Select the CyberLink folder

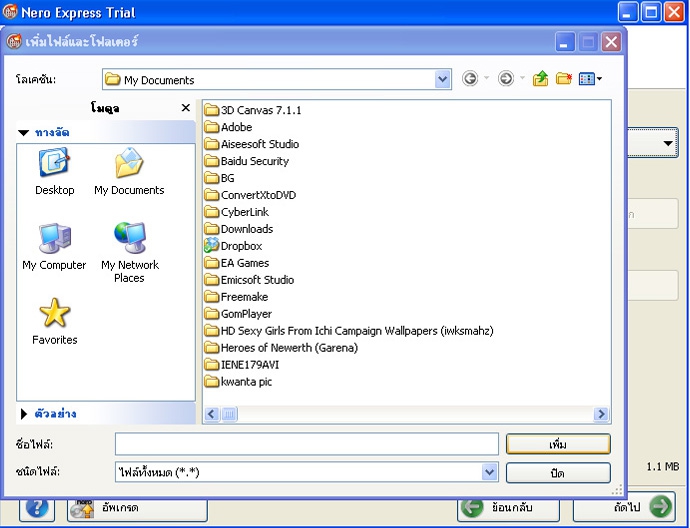point(237,212)
